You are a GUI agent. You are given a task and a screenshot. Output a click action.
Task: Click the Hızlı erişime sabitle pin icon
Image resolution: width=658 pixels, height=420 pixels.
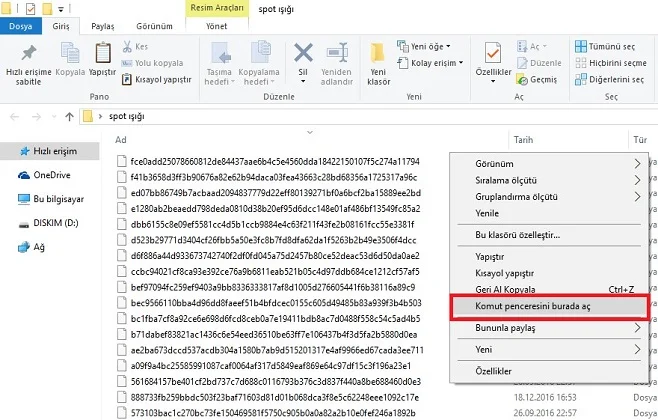pyautogui.click(x=29, y=53)
